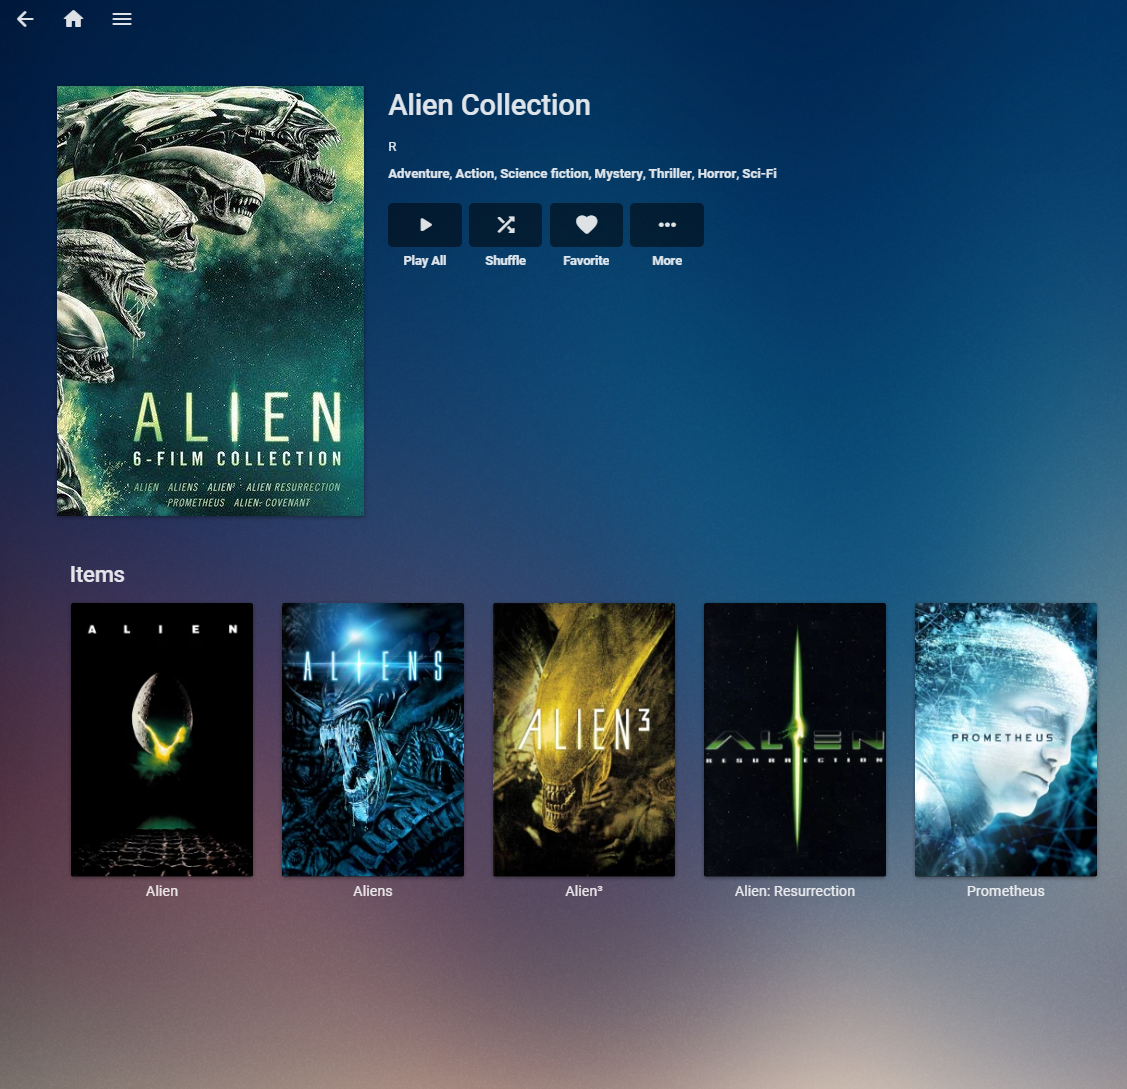Click the R rating label

pos(392,147)
